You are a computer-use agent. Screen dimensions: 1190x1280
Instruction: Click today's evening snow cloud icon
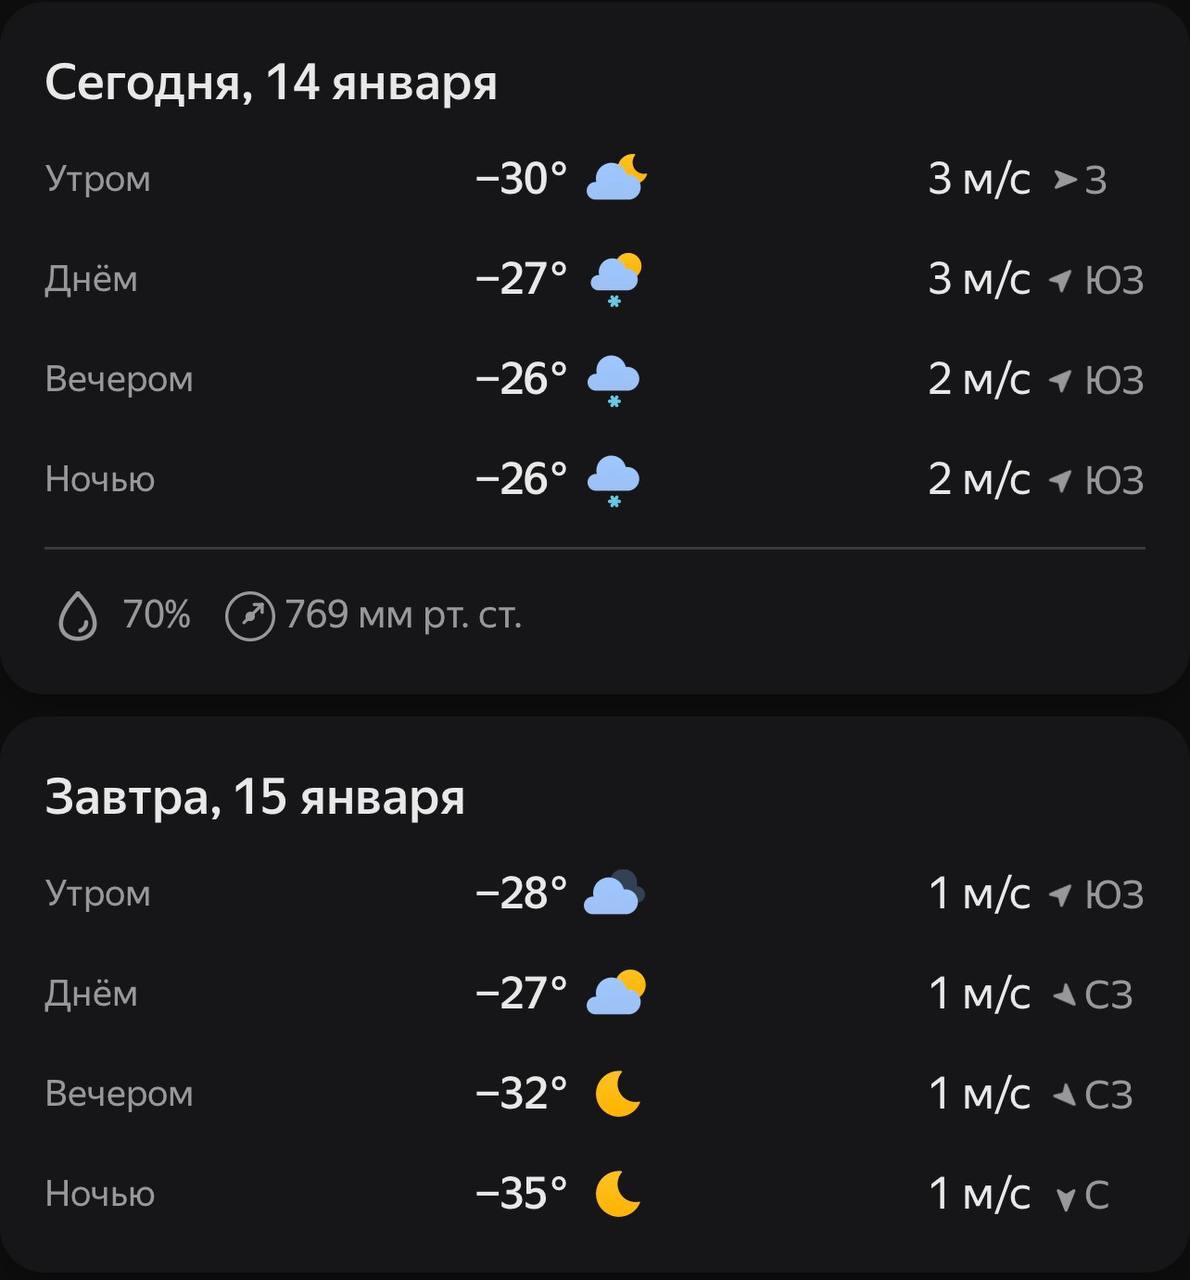613,381
